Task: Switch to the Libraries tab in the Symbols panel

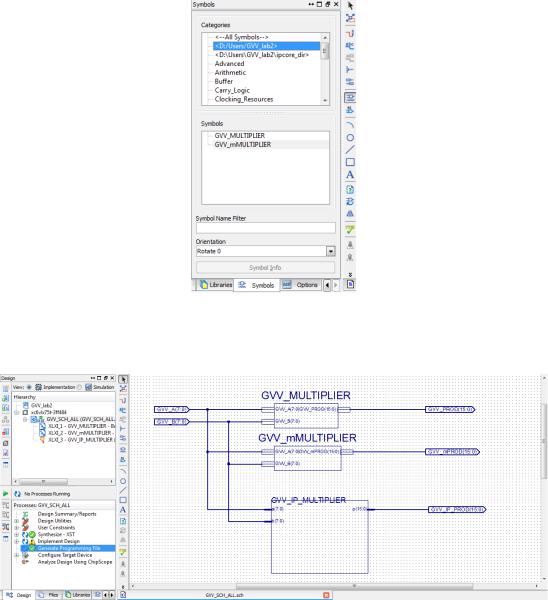Action: (x=216, y=285)
